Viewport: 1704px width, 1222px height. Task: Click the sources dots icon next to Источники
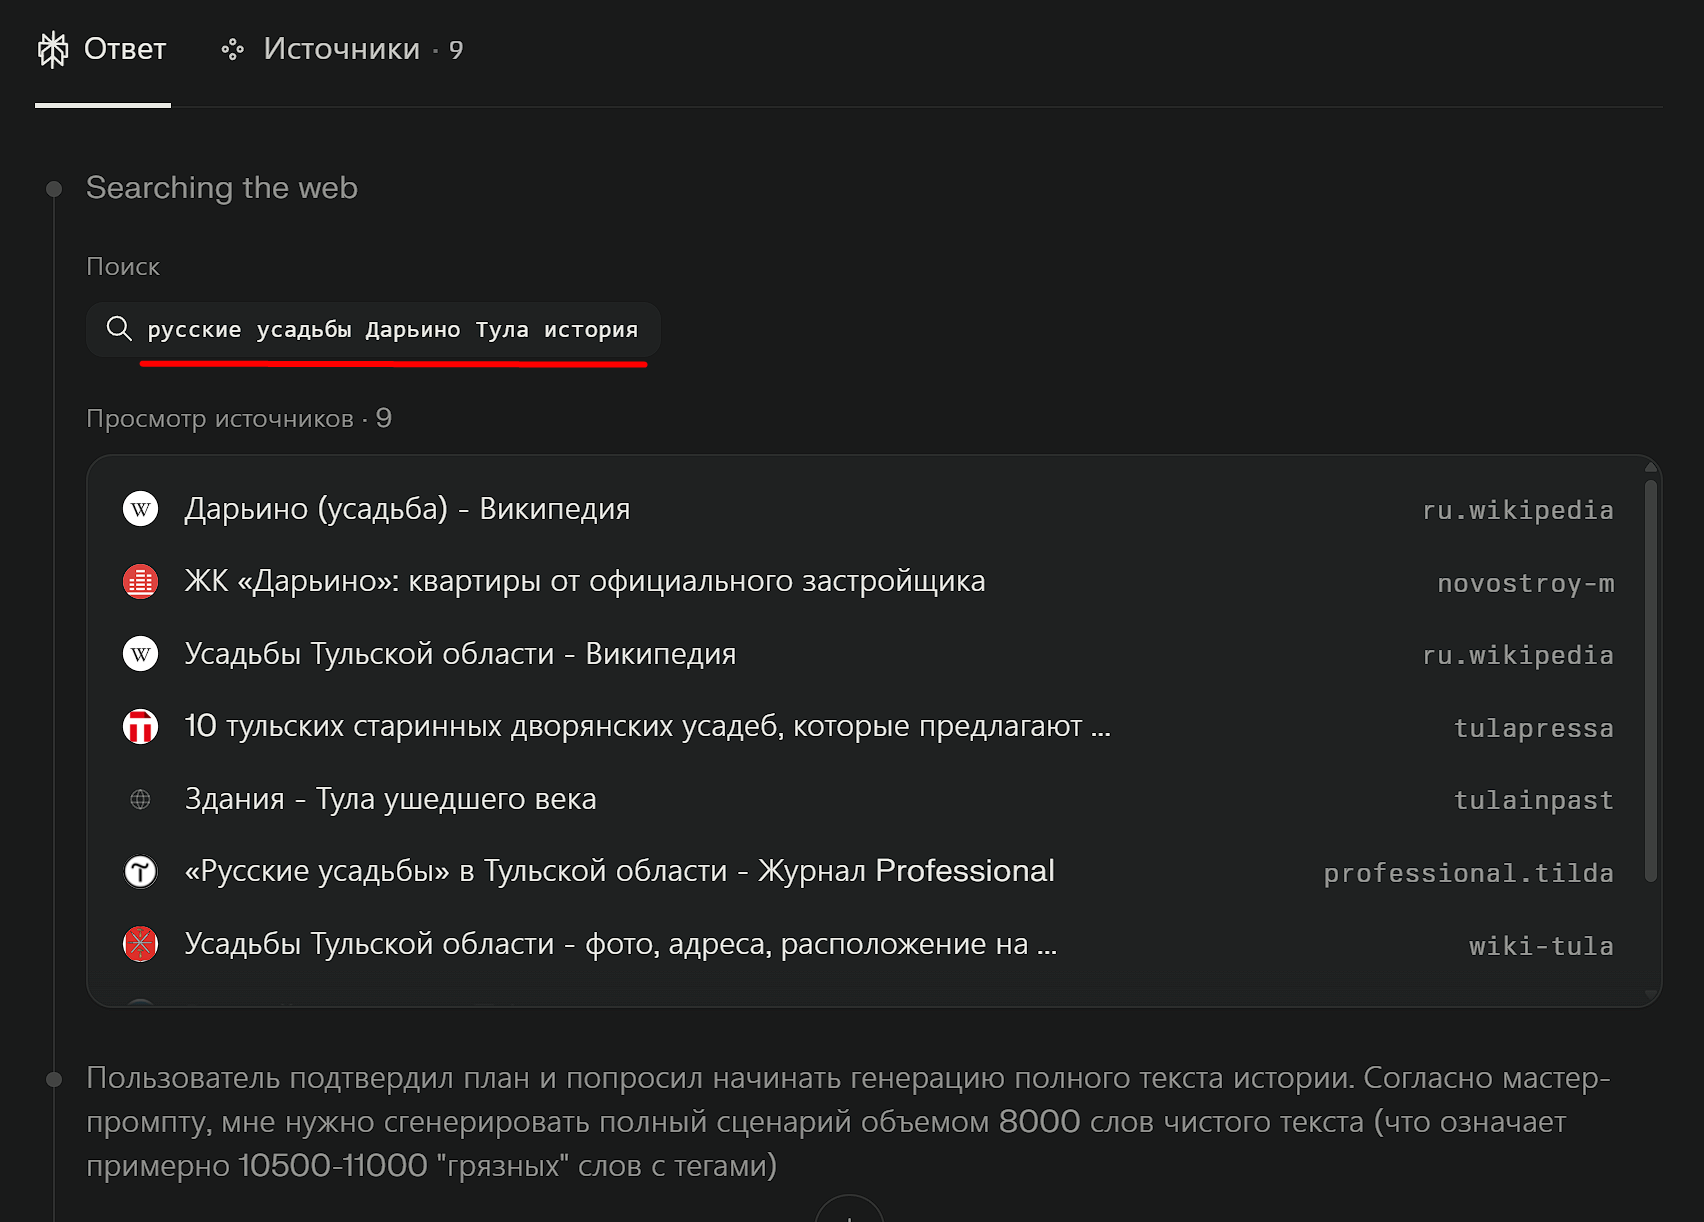coord(233,49)
